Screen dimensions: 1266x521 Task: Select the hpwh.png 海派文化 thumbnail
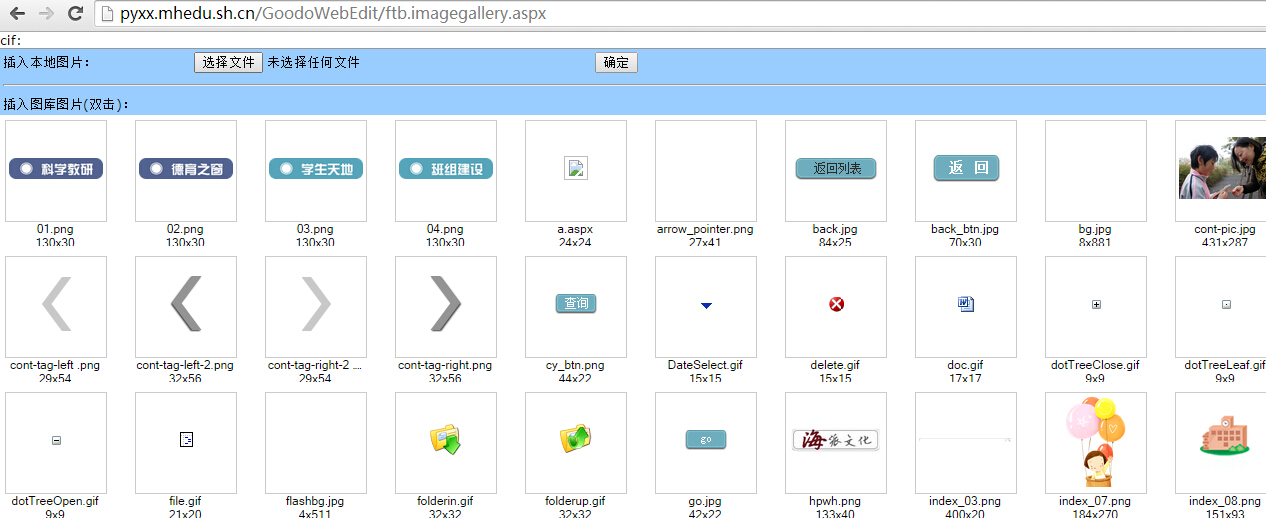coord(836,440)
